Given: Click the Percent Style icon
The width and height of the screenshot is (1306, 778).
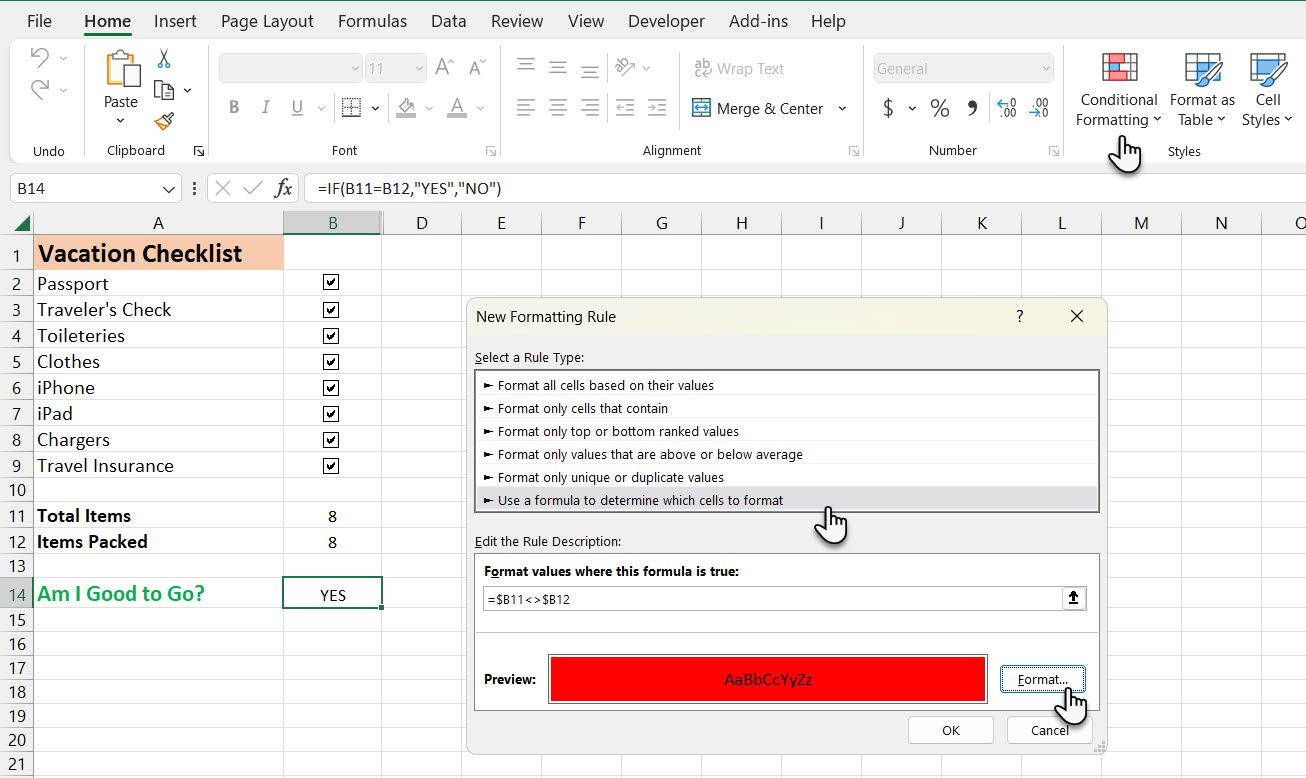Looking at the screenshot, I should pos(939,108).
